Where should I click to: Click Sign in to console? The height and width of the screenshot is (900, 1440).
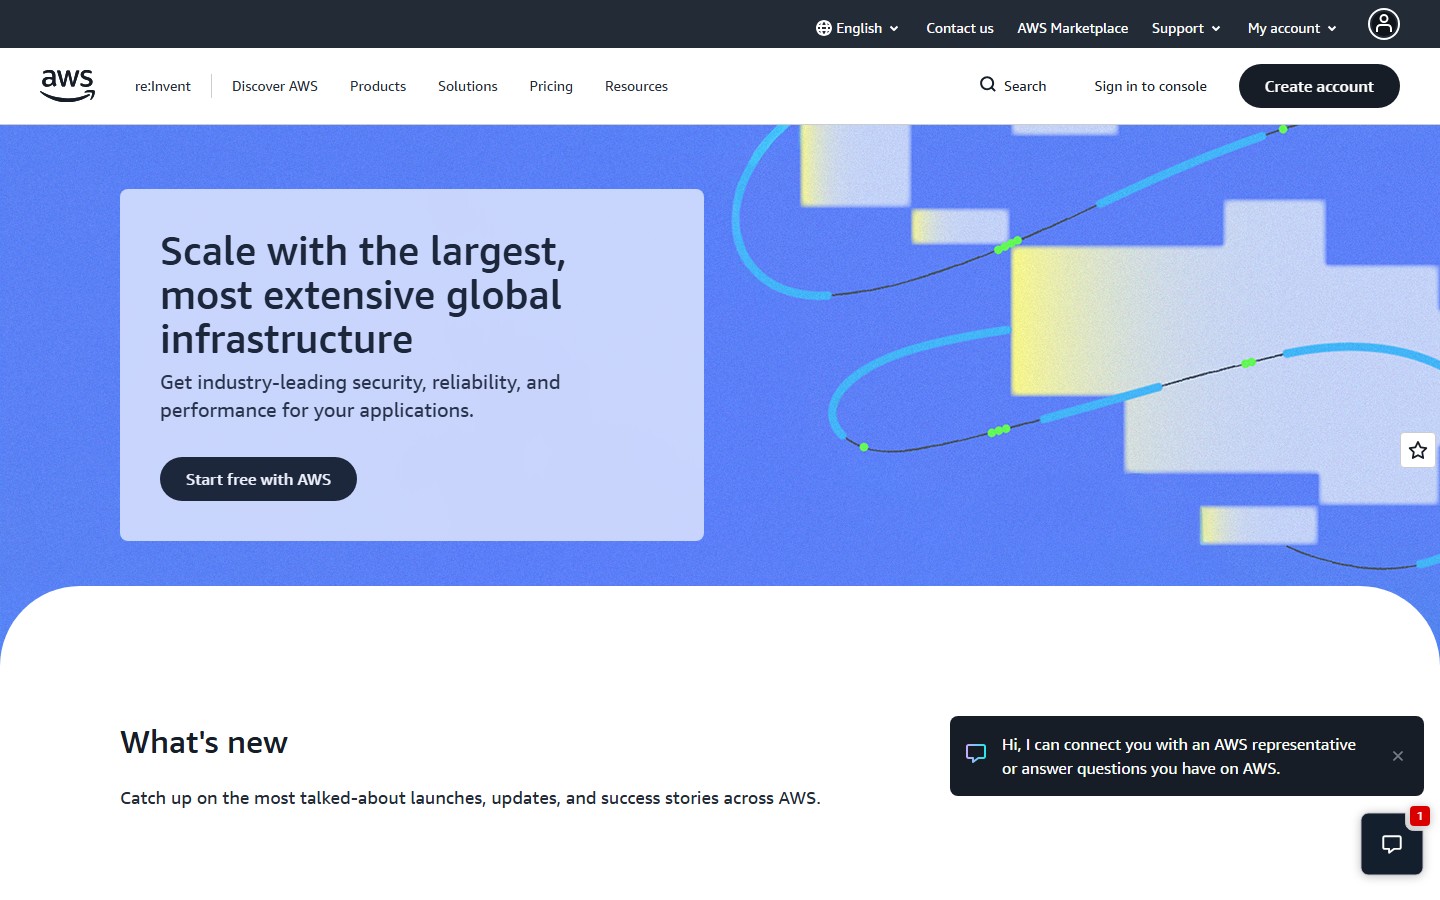pyautogui.click(x=1150, y=86)
